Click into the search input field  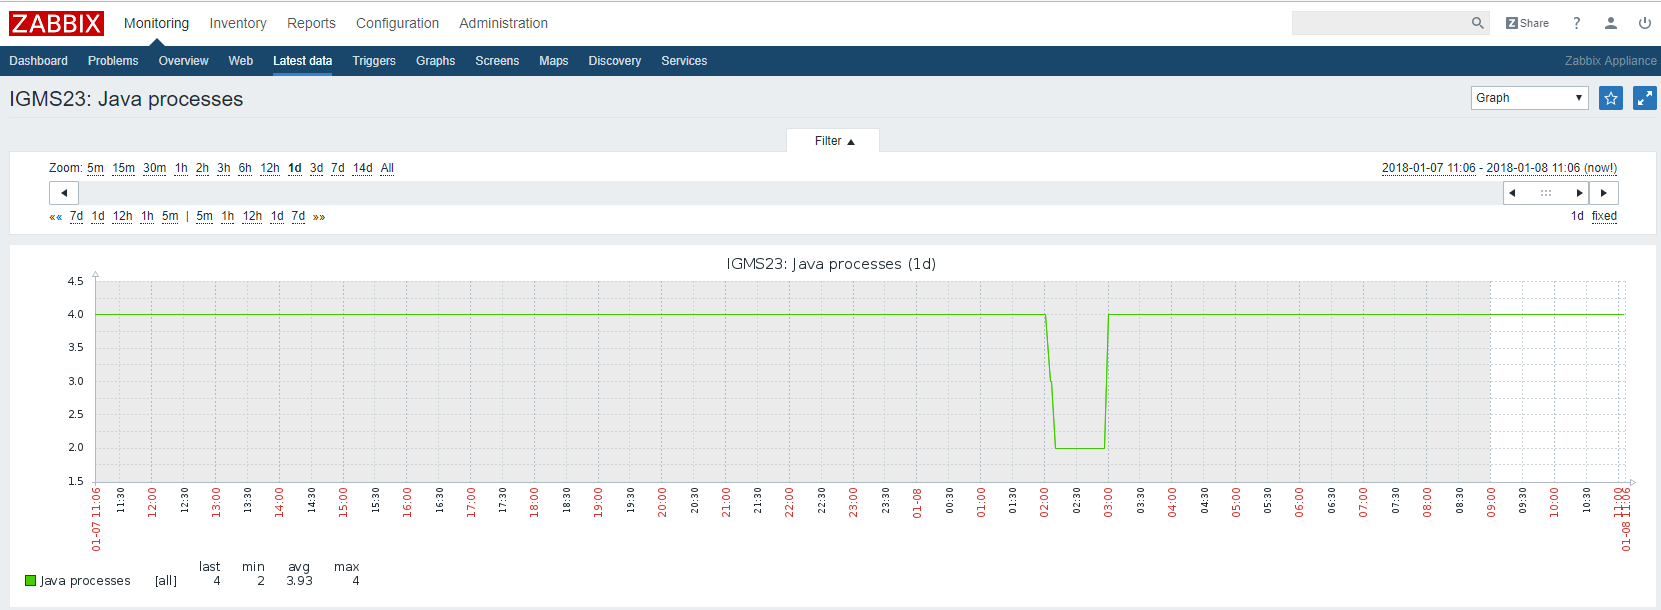[1379, 23]
